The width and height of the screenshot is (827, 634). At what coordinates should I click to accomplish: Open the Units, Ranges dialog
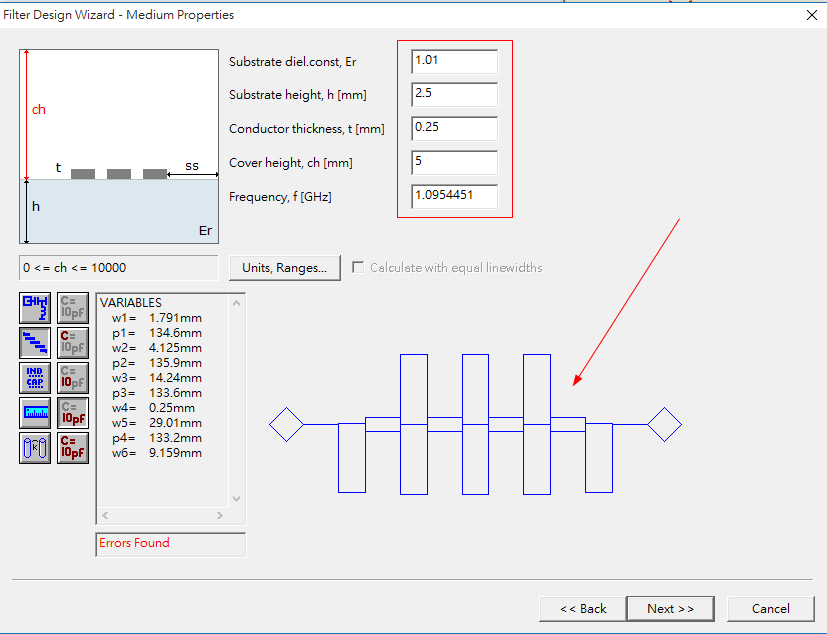tap(285, 268)
